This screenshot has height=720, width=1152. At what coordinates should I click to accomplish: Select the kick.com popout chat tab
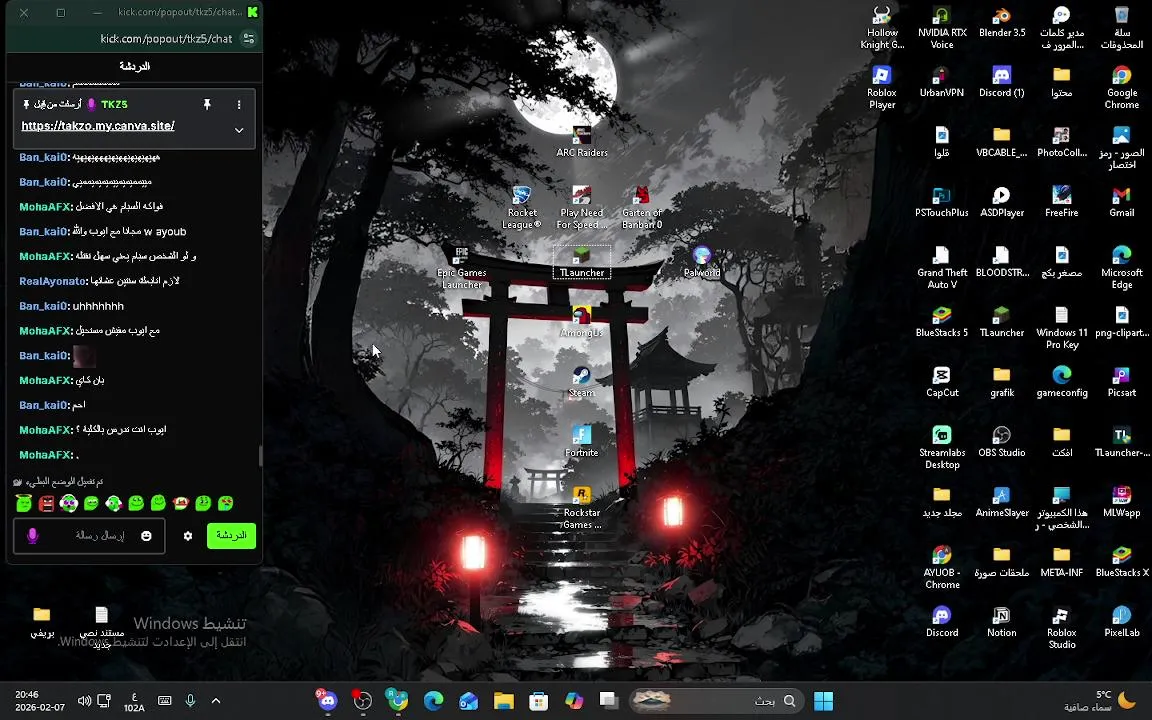point(180,12)
